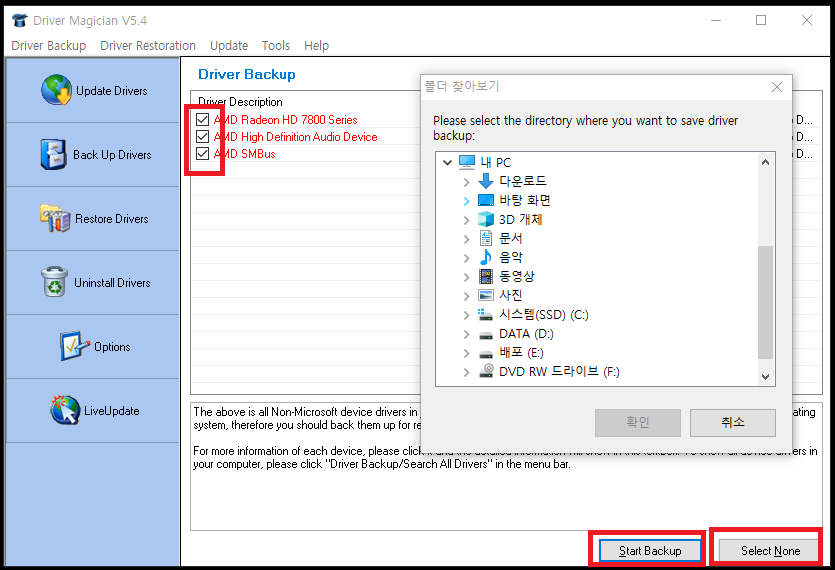Select 시스템(SSD) (C:) label in tree

543,315
